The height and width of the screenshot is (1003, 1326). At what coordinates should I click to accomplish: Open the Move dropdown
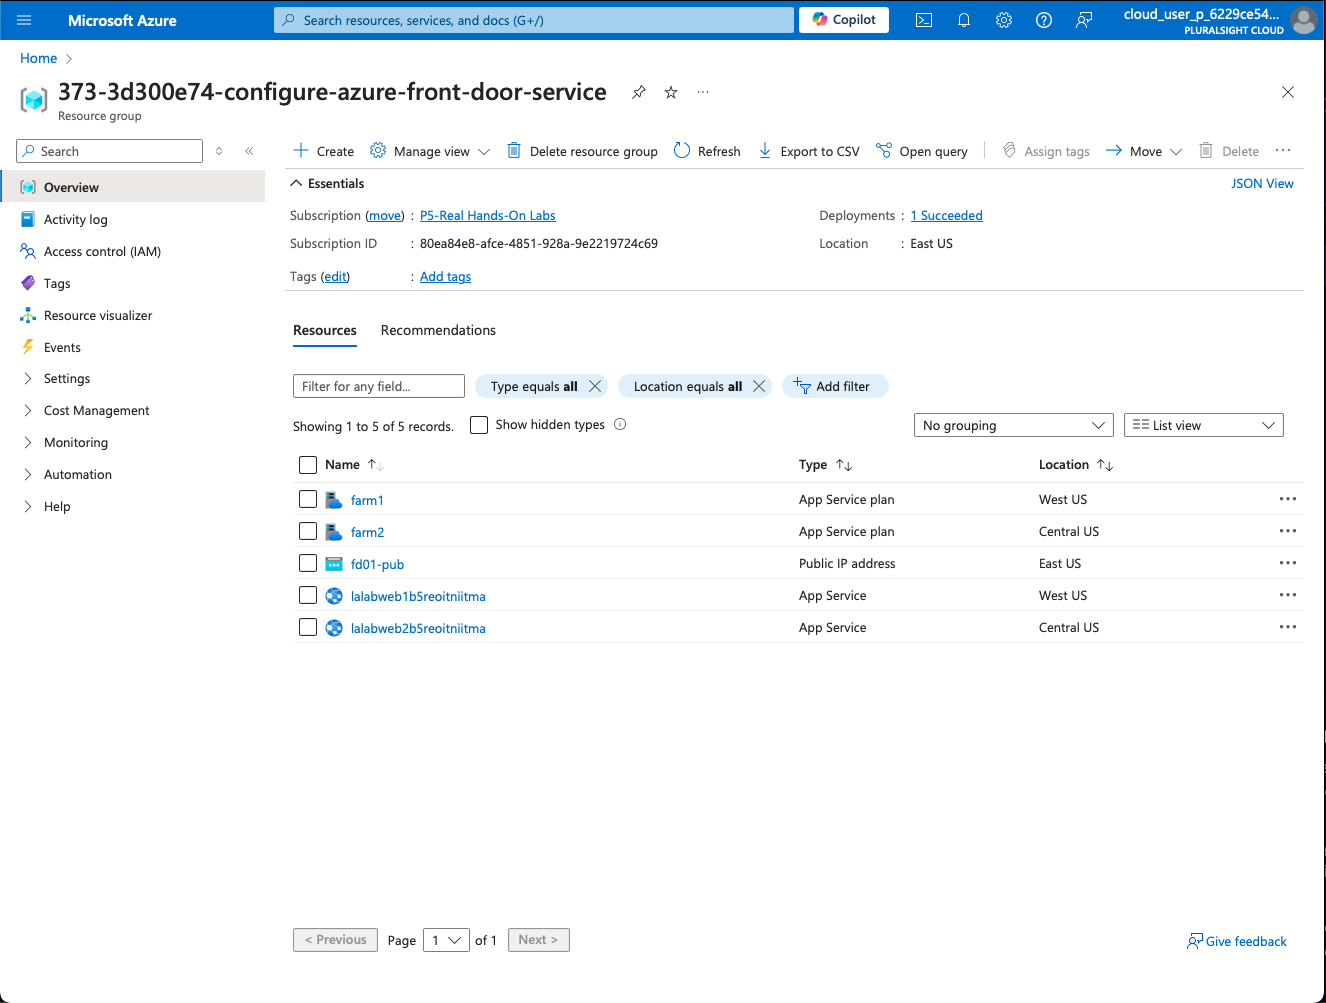coord(1144,151)
